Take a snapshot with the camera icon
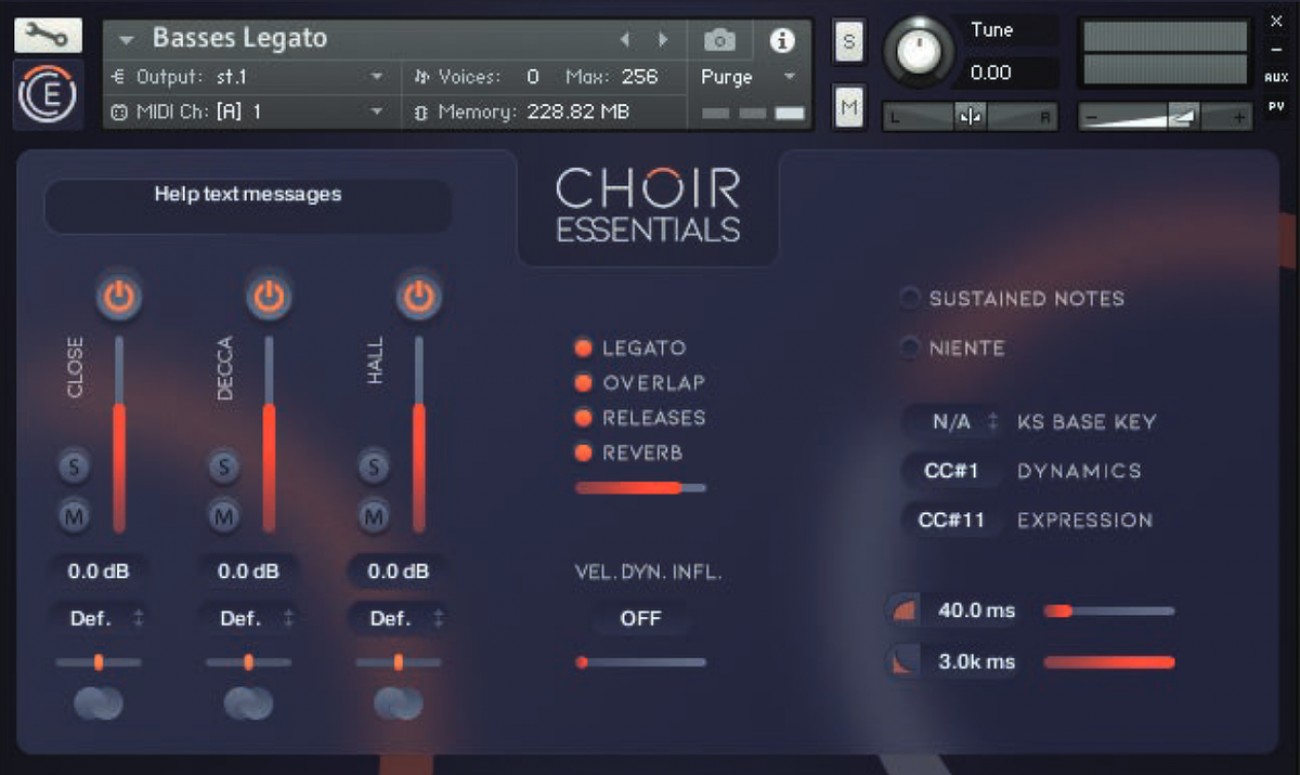Viewport: 1300px width, 775px height. [719, 40]
